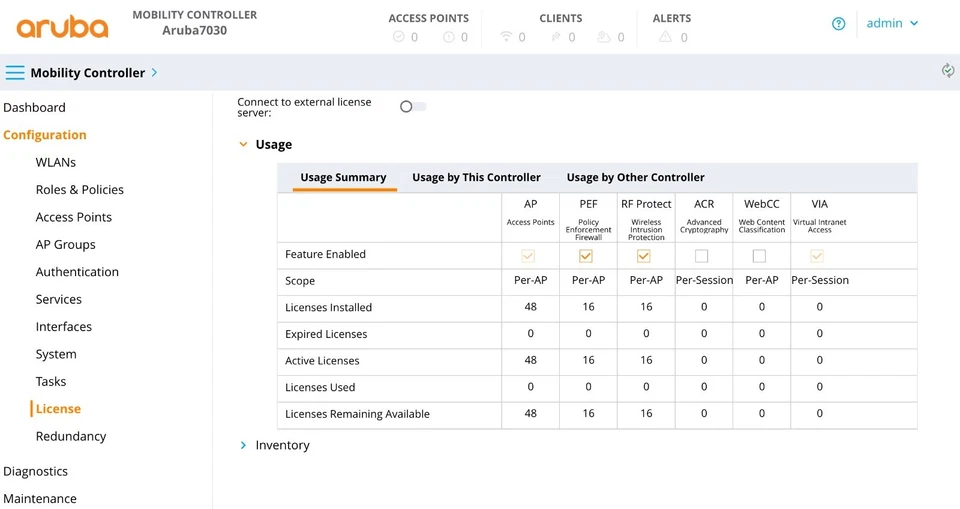Switch to Usage by This Controller tab

pyautogui.click(x=476, y=177)
